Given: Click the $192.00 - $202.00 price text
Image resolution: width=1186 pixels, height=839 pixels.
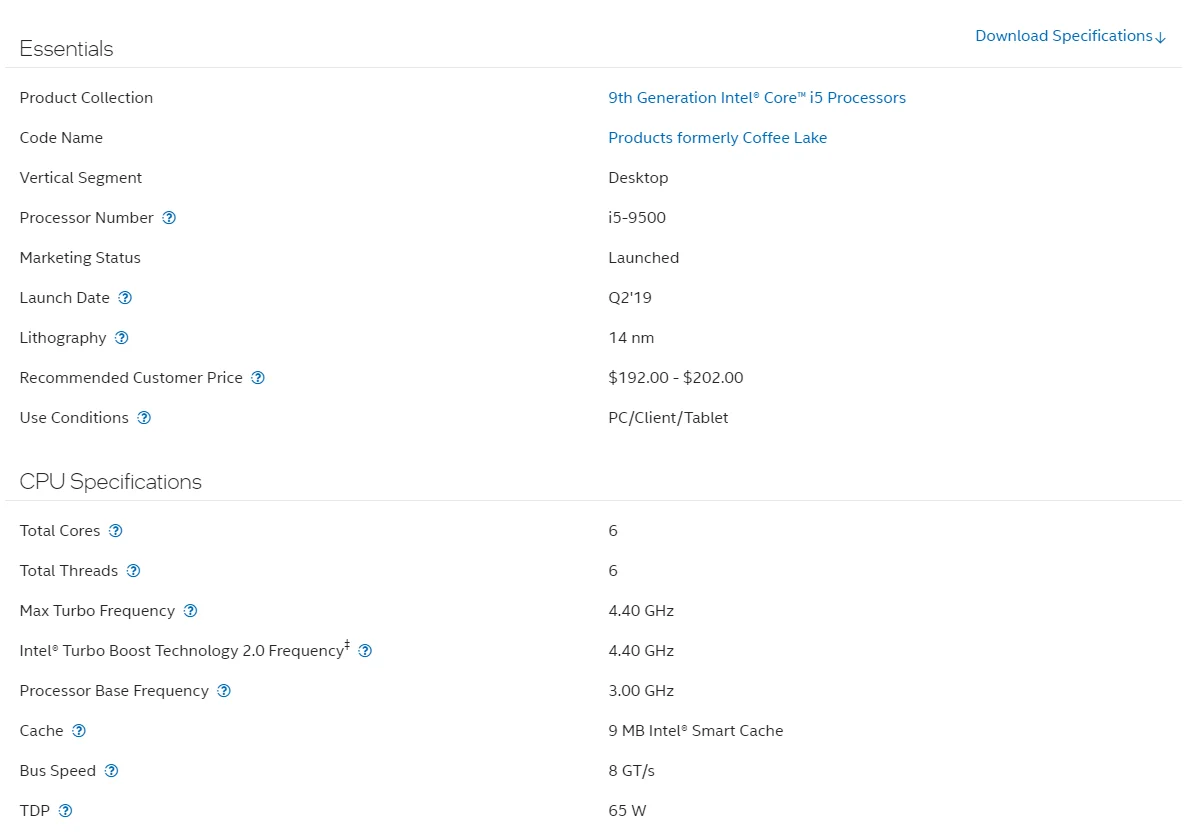Looking at the screenshot, I should [675, 378].
